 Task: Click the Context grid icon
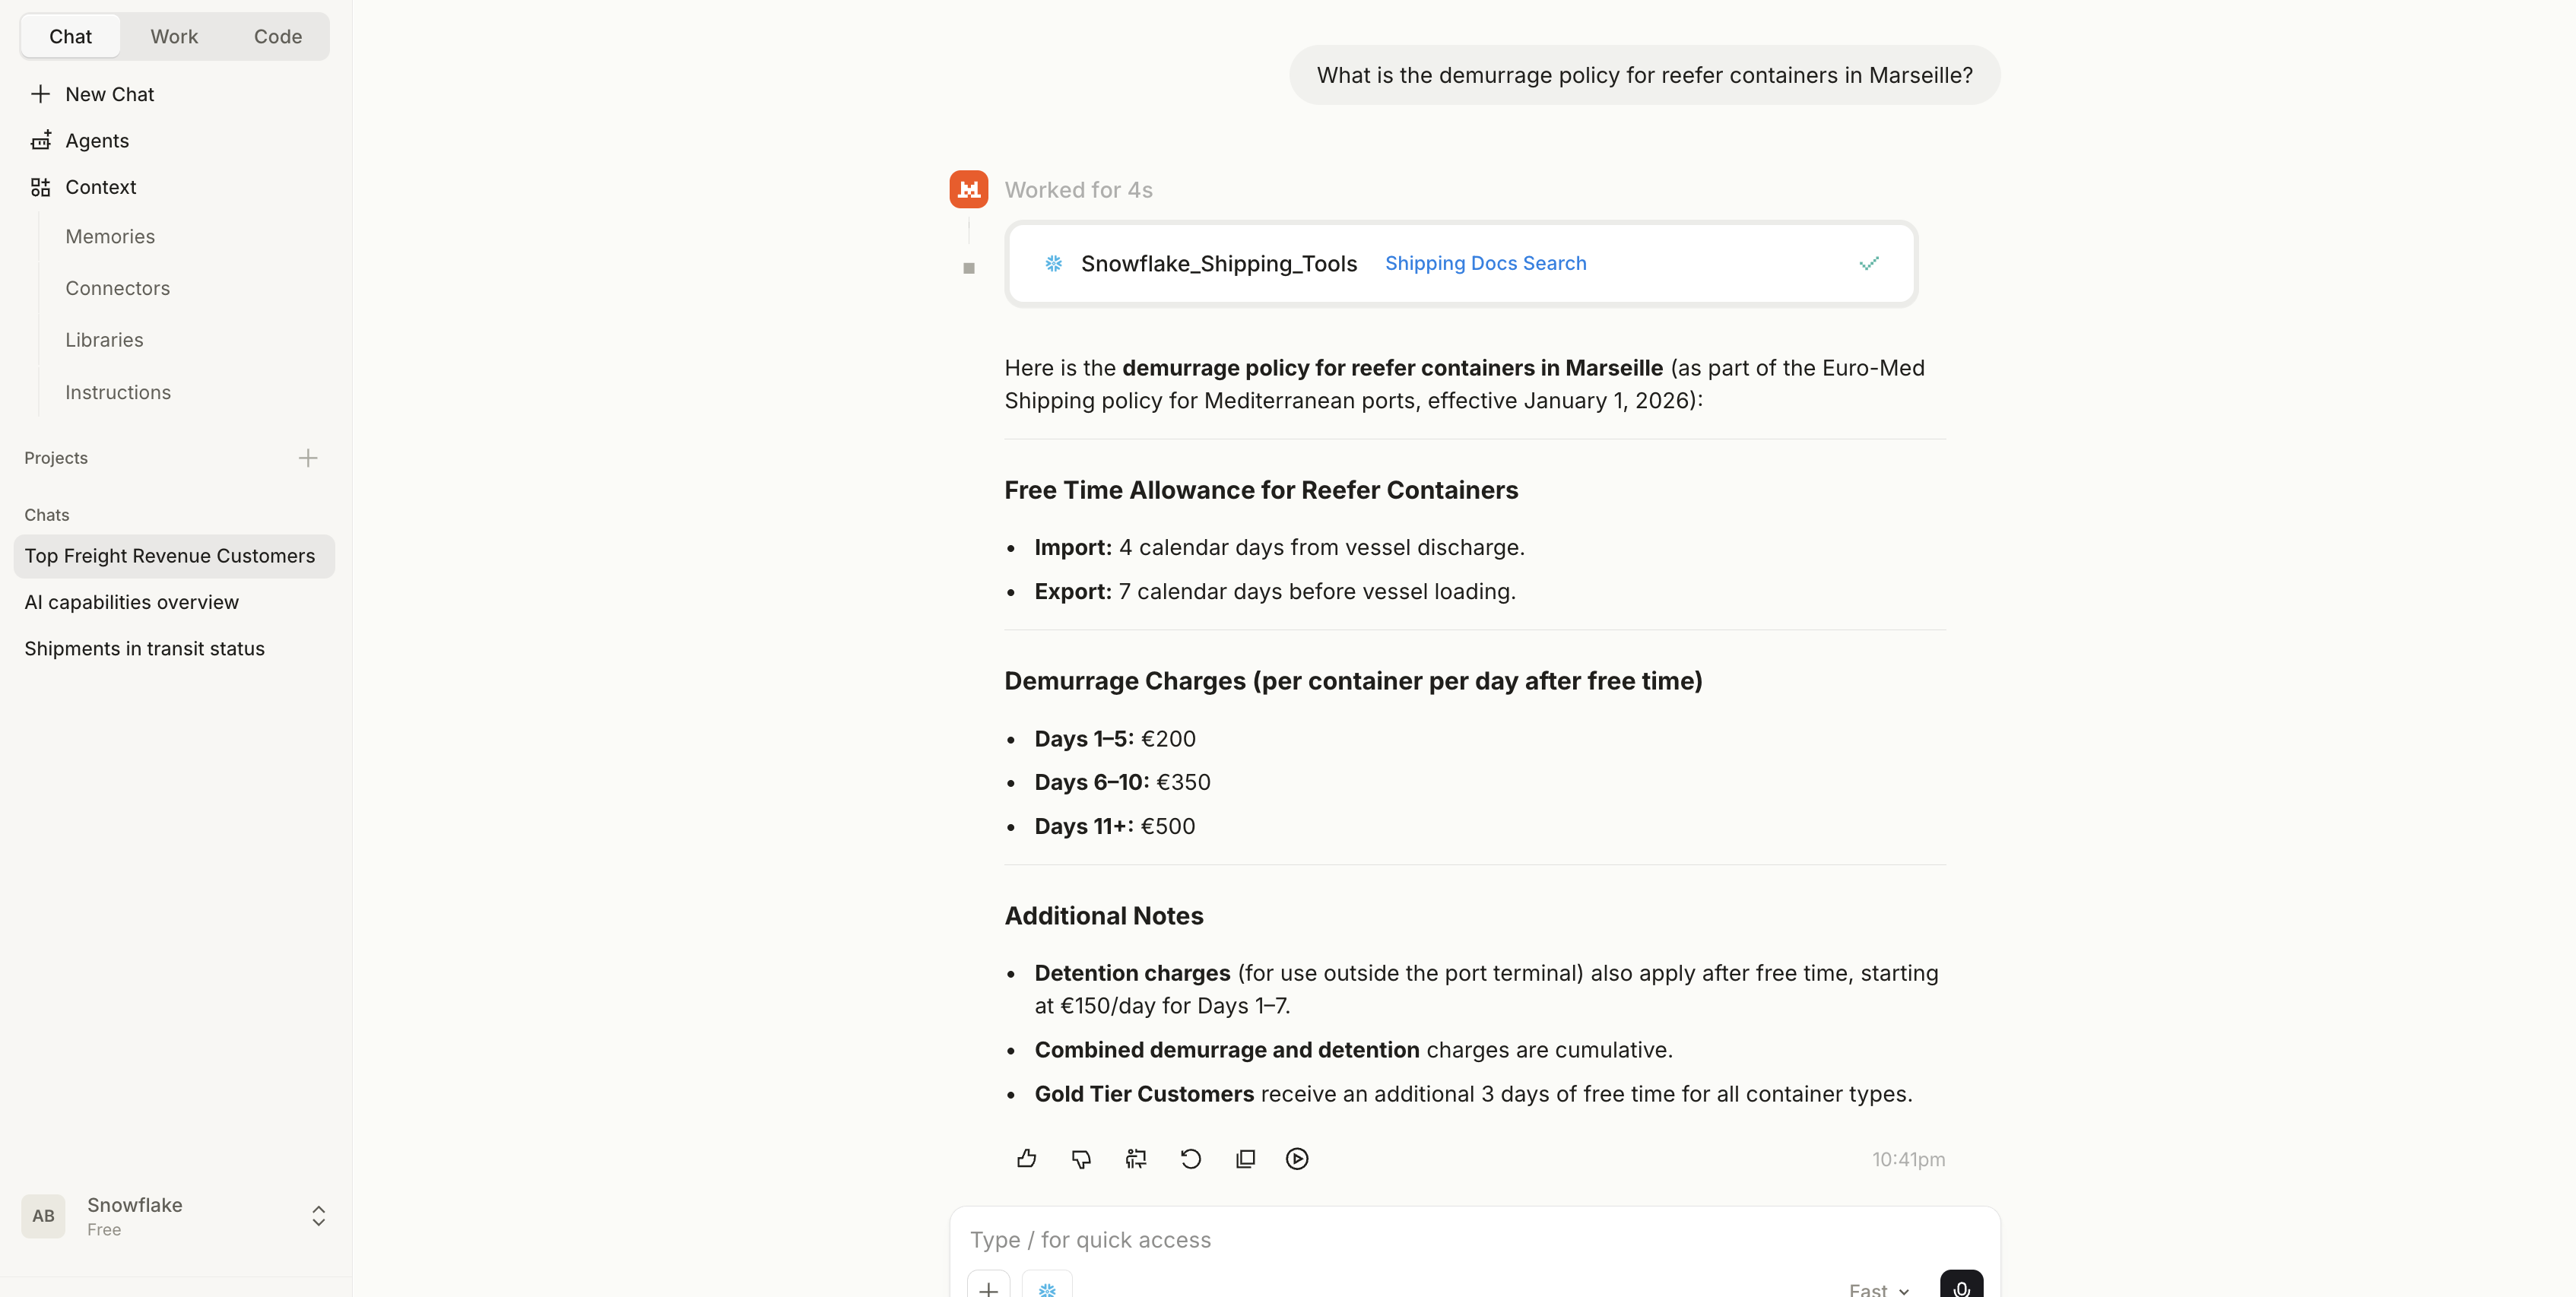40,187
